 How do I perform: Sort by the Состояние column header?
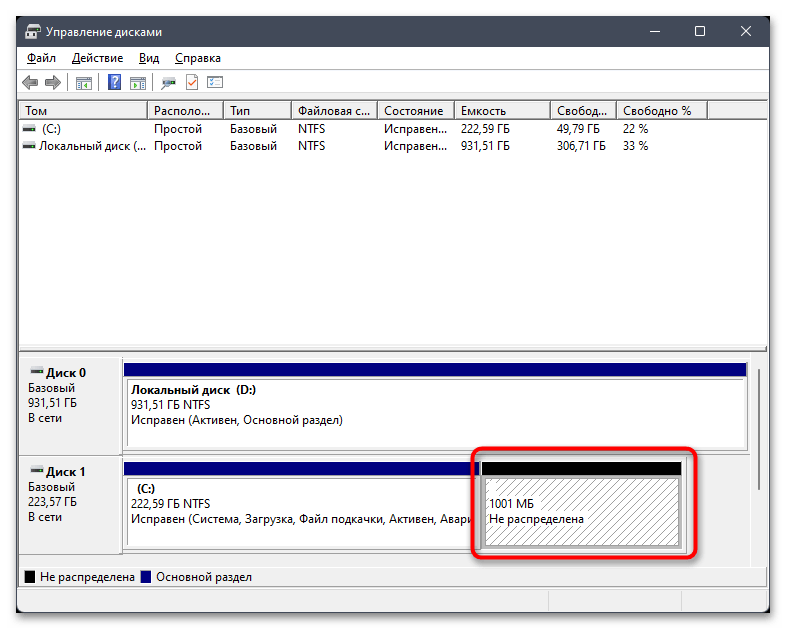(x=416, y=111)
